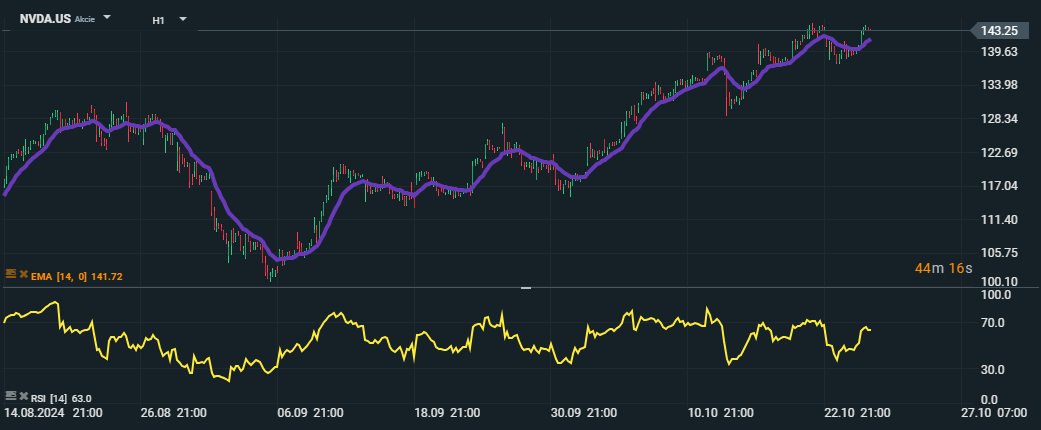Image resolution: width=1041 pixels, height=430 pixels.
Task: Remove the EMA indicator with X icon
Action: pos(21,275)
